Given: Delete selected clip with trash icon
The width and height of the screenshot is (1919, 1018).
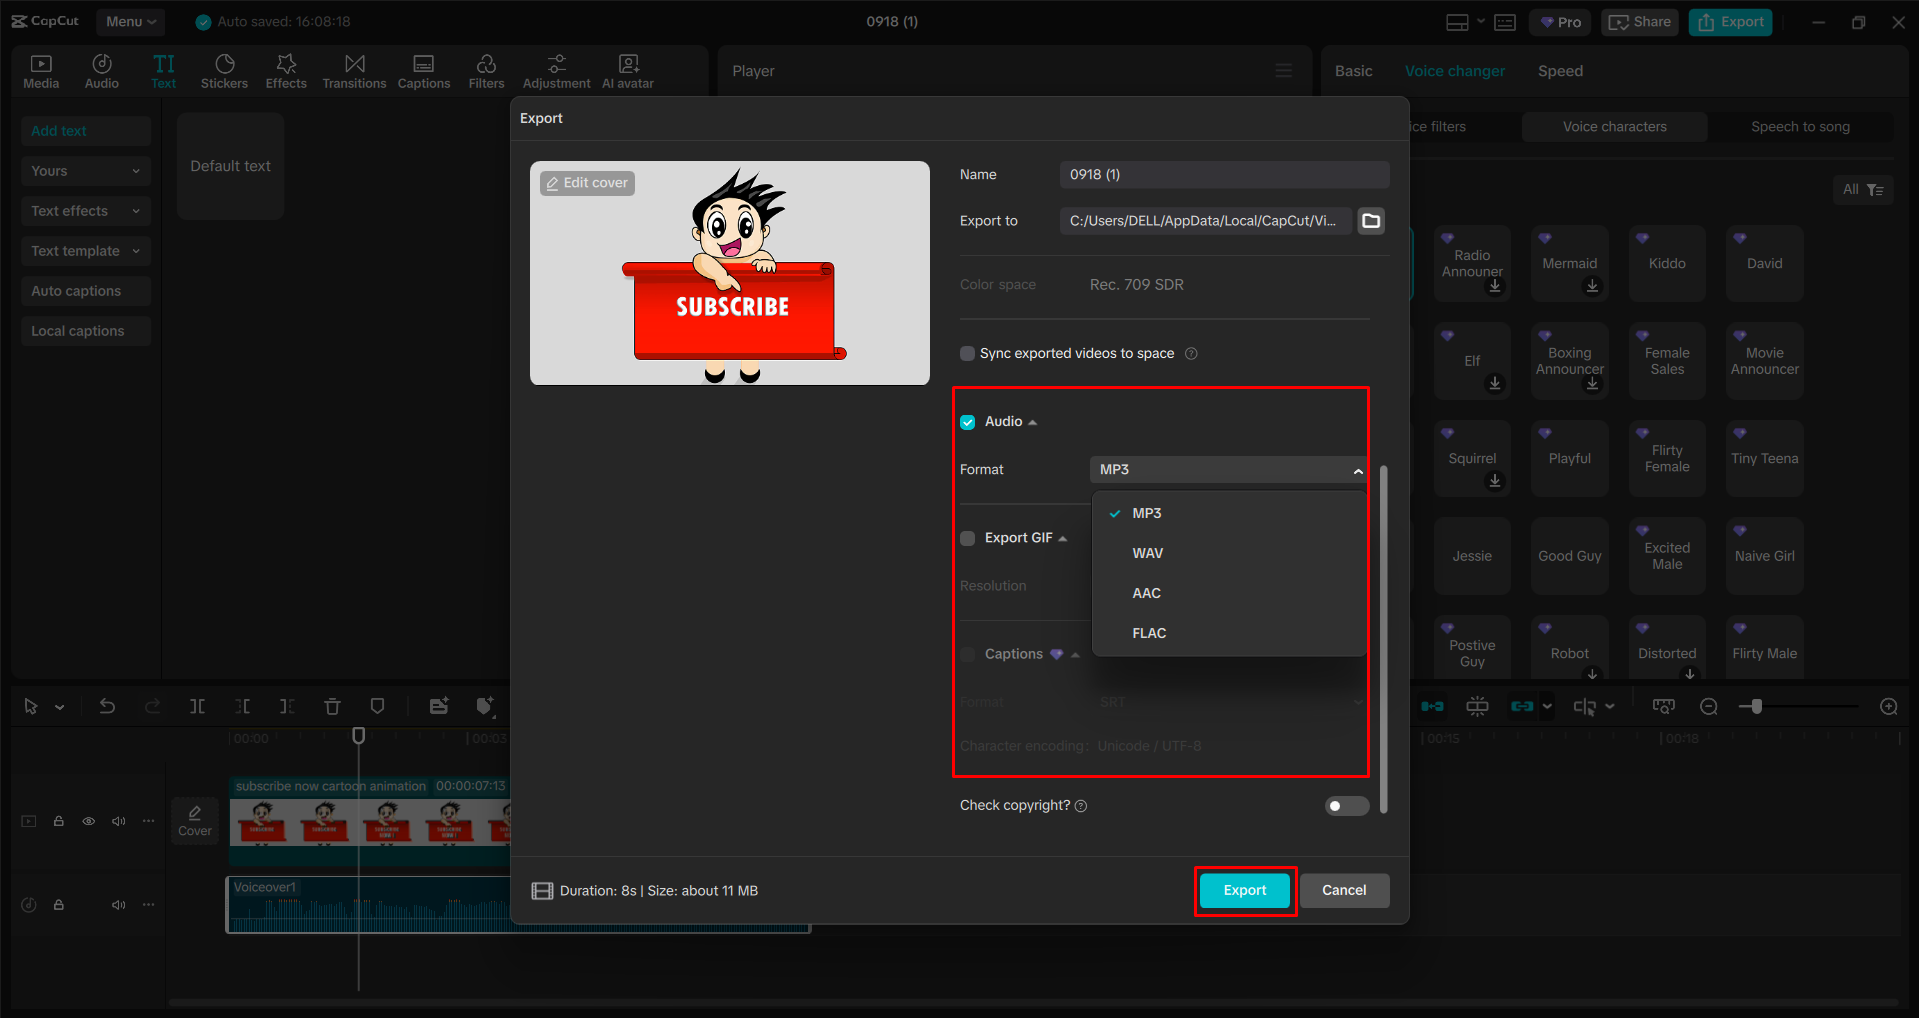Looking at the screenshot, I should pos(332,706).
